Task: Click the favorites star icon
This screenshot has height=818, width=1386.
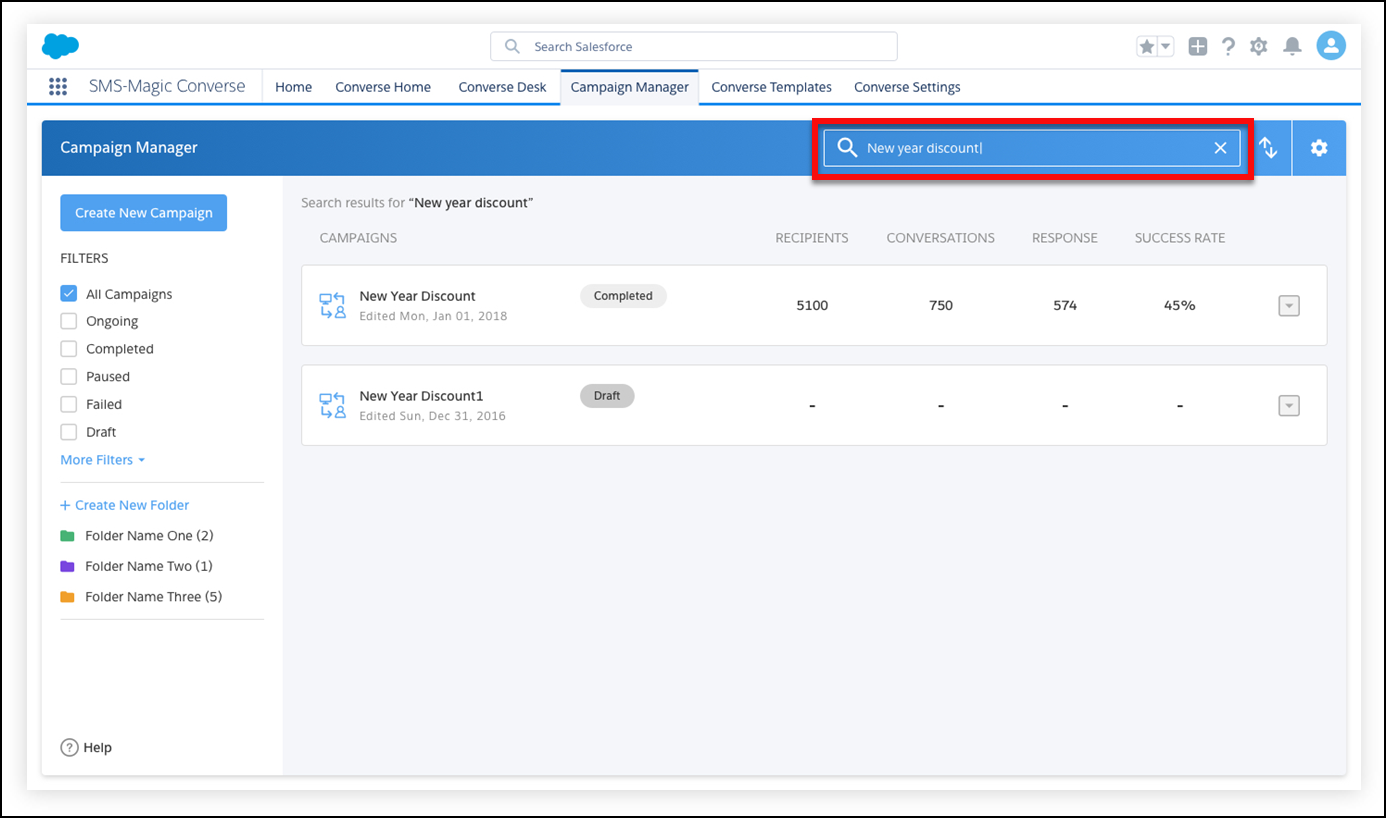Action: (x=1147, y=46)
